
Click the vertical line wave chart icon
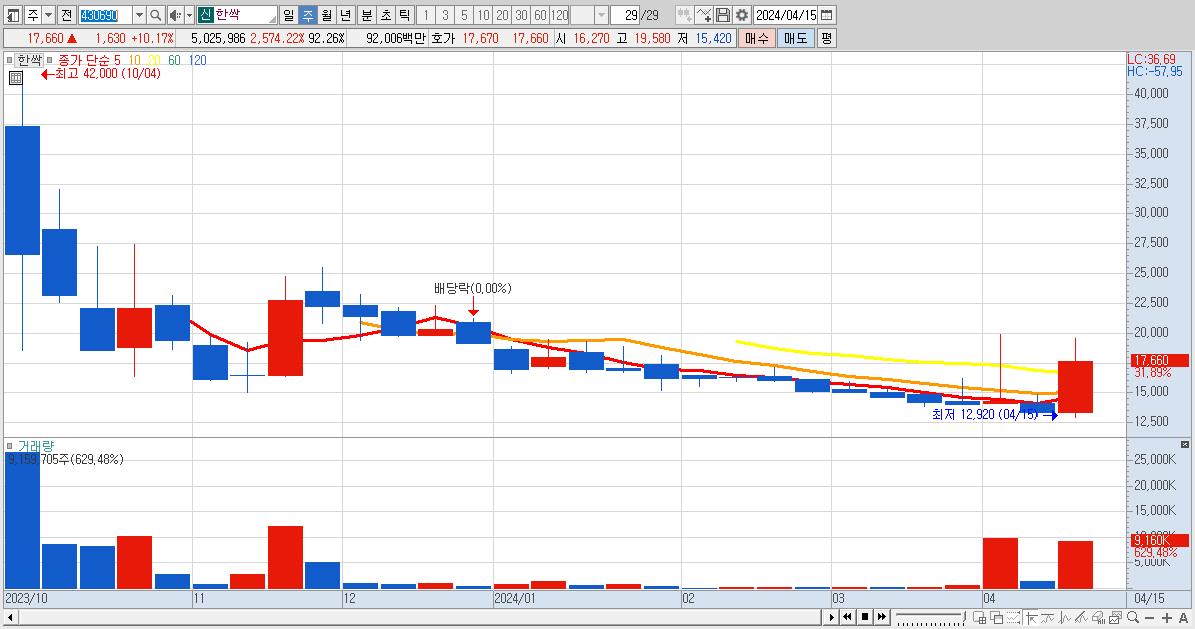click(1065, 617)
